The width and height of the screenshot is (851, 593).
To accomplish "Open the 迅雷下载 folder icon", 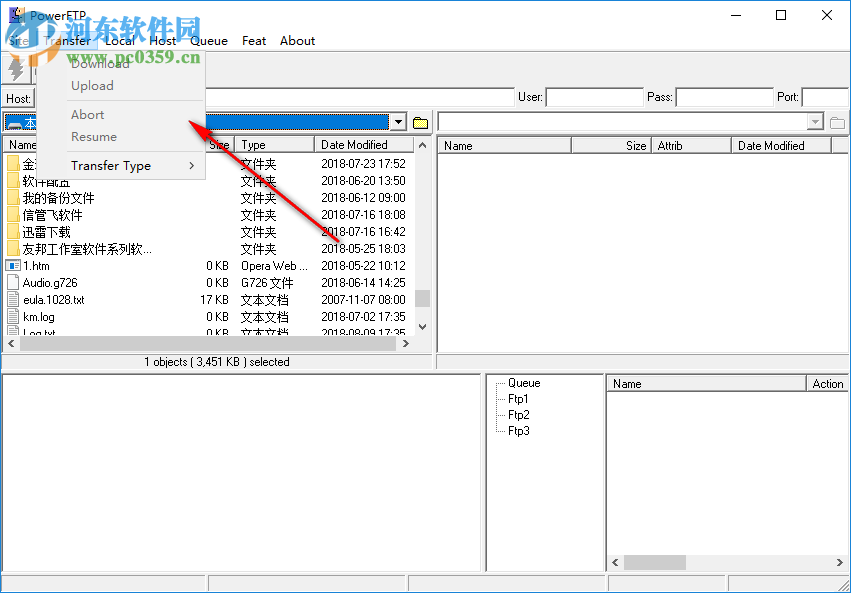I will 13,232.
